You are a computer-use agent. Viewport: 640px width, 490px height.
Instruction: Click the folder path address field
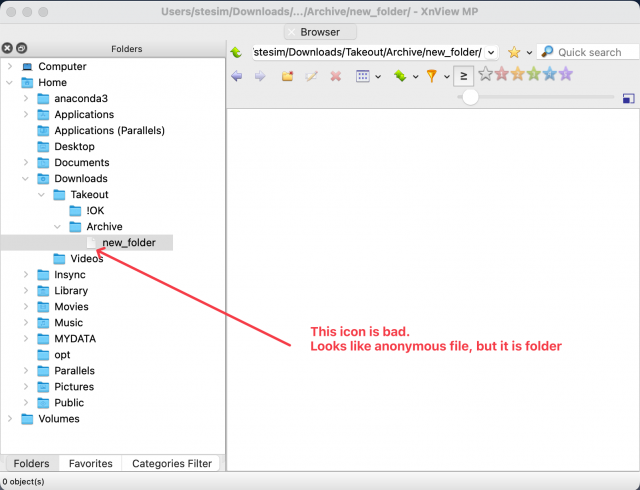(368, 52)
